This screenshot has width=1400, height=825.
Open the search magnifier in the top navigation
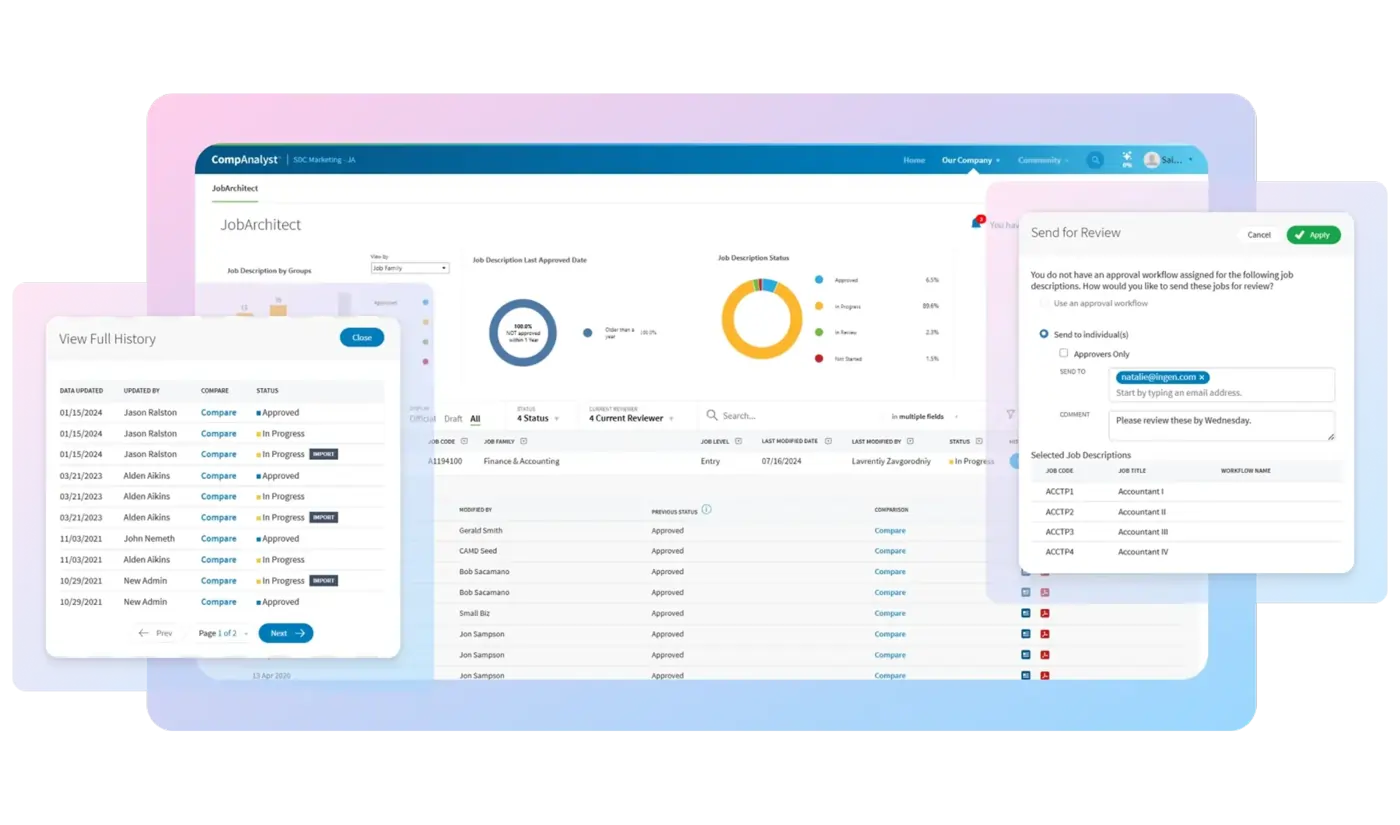pyautogui.click(x=1095, y=159)
